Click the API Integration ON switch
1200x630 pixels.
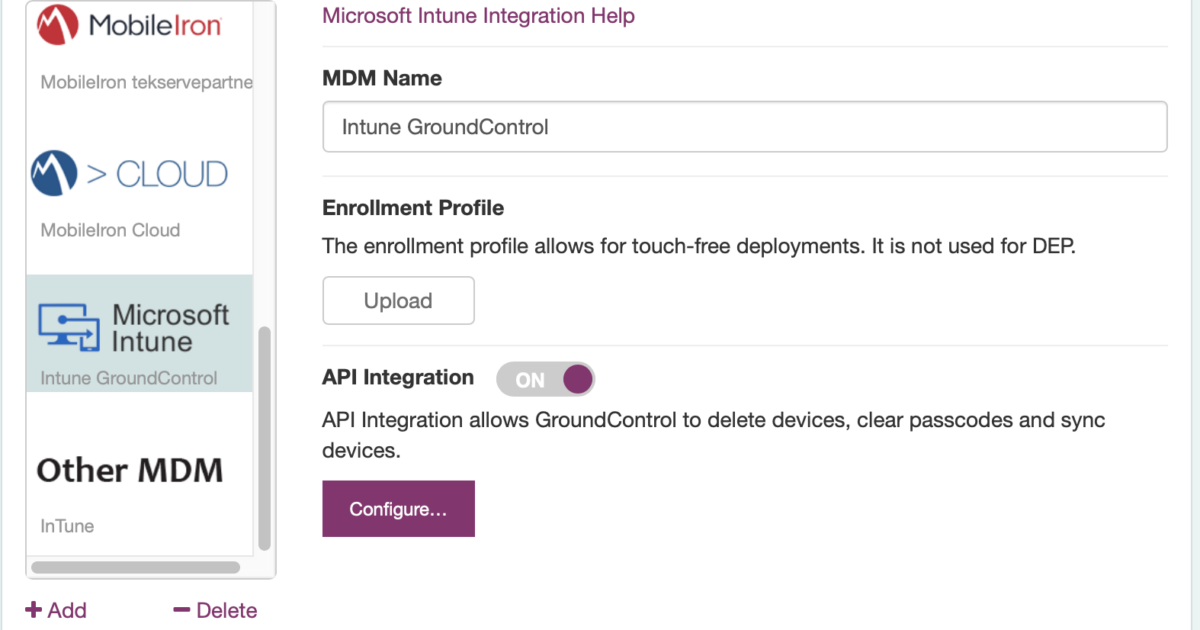tap(545, 378)
